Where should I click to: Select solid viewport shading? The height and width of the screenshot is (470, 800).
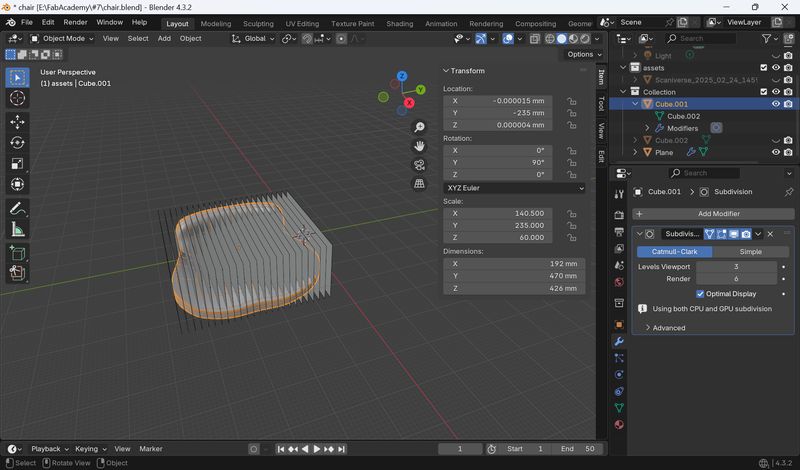(x=562, y=39)
